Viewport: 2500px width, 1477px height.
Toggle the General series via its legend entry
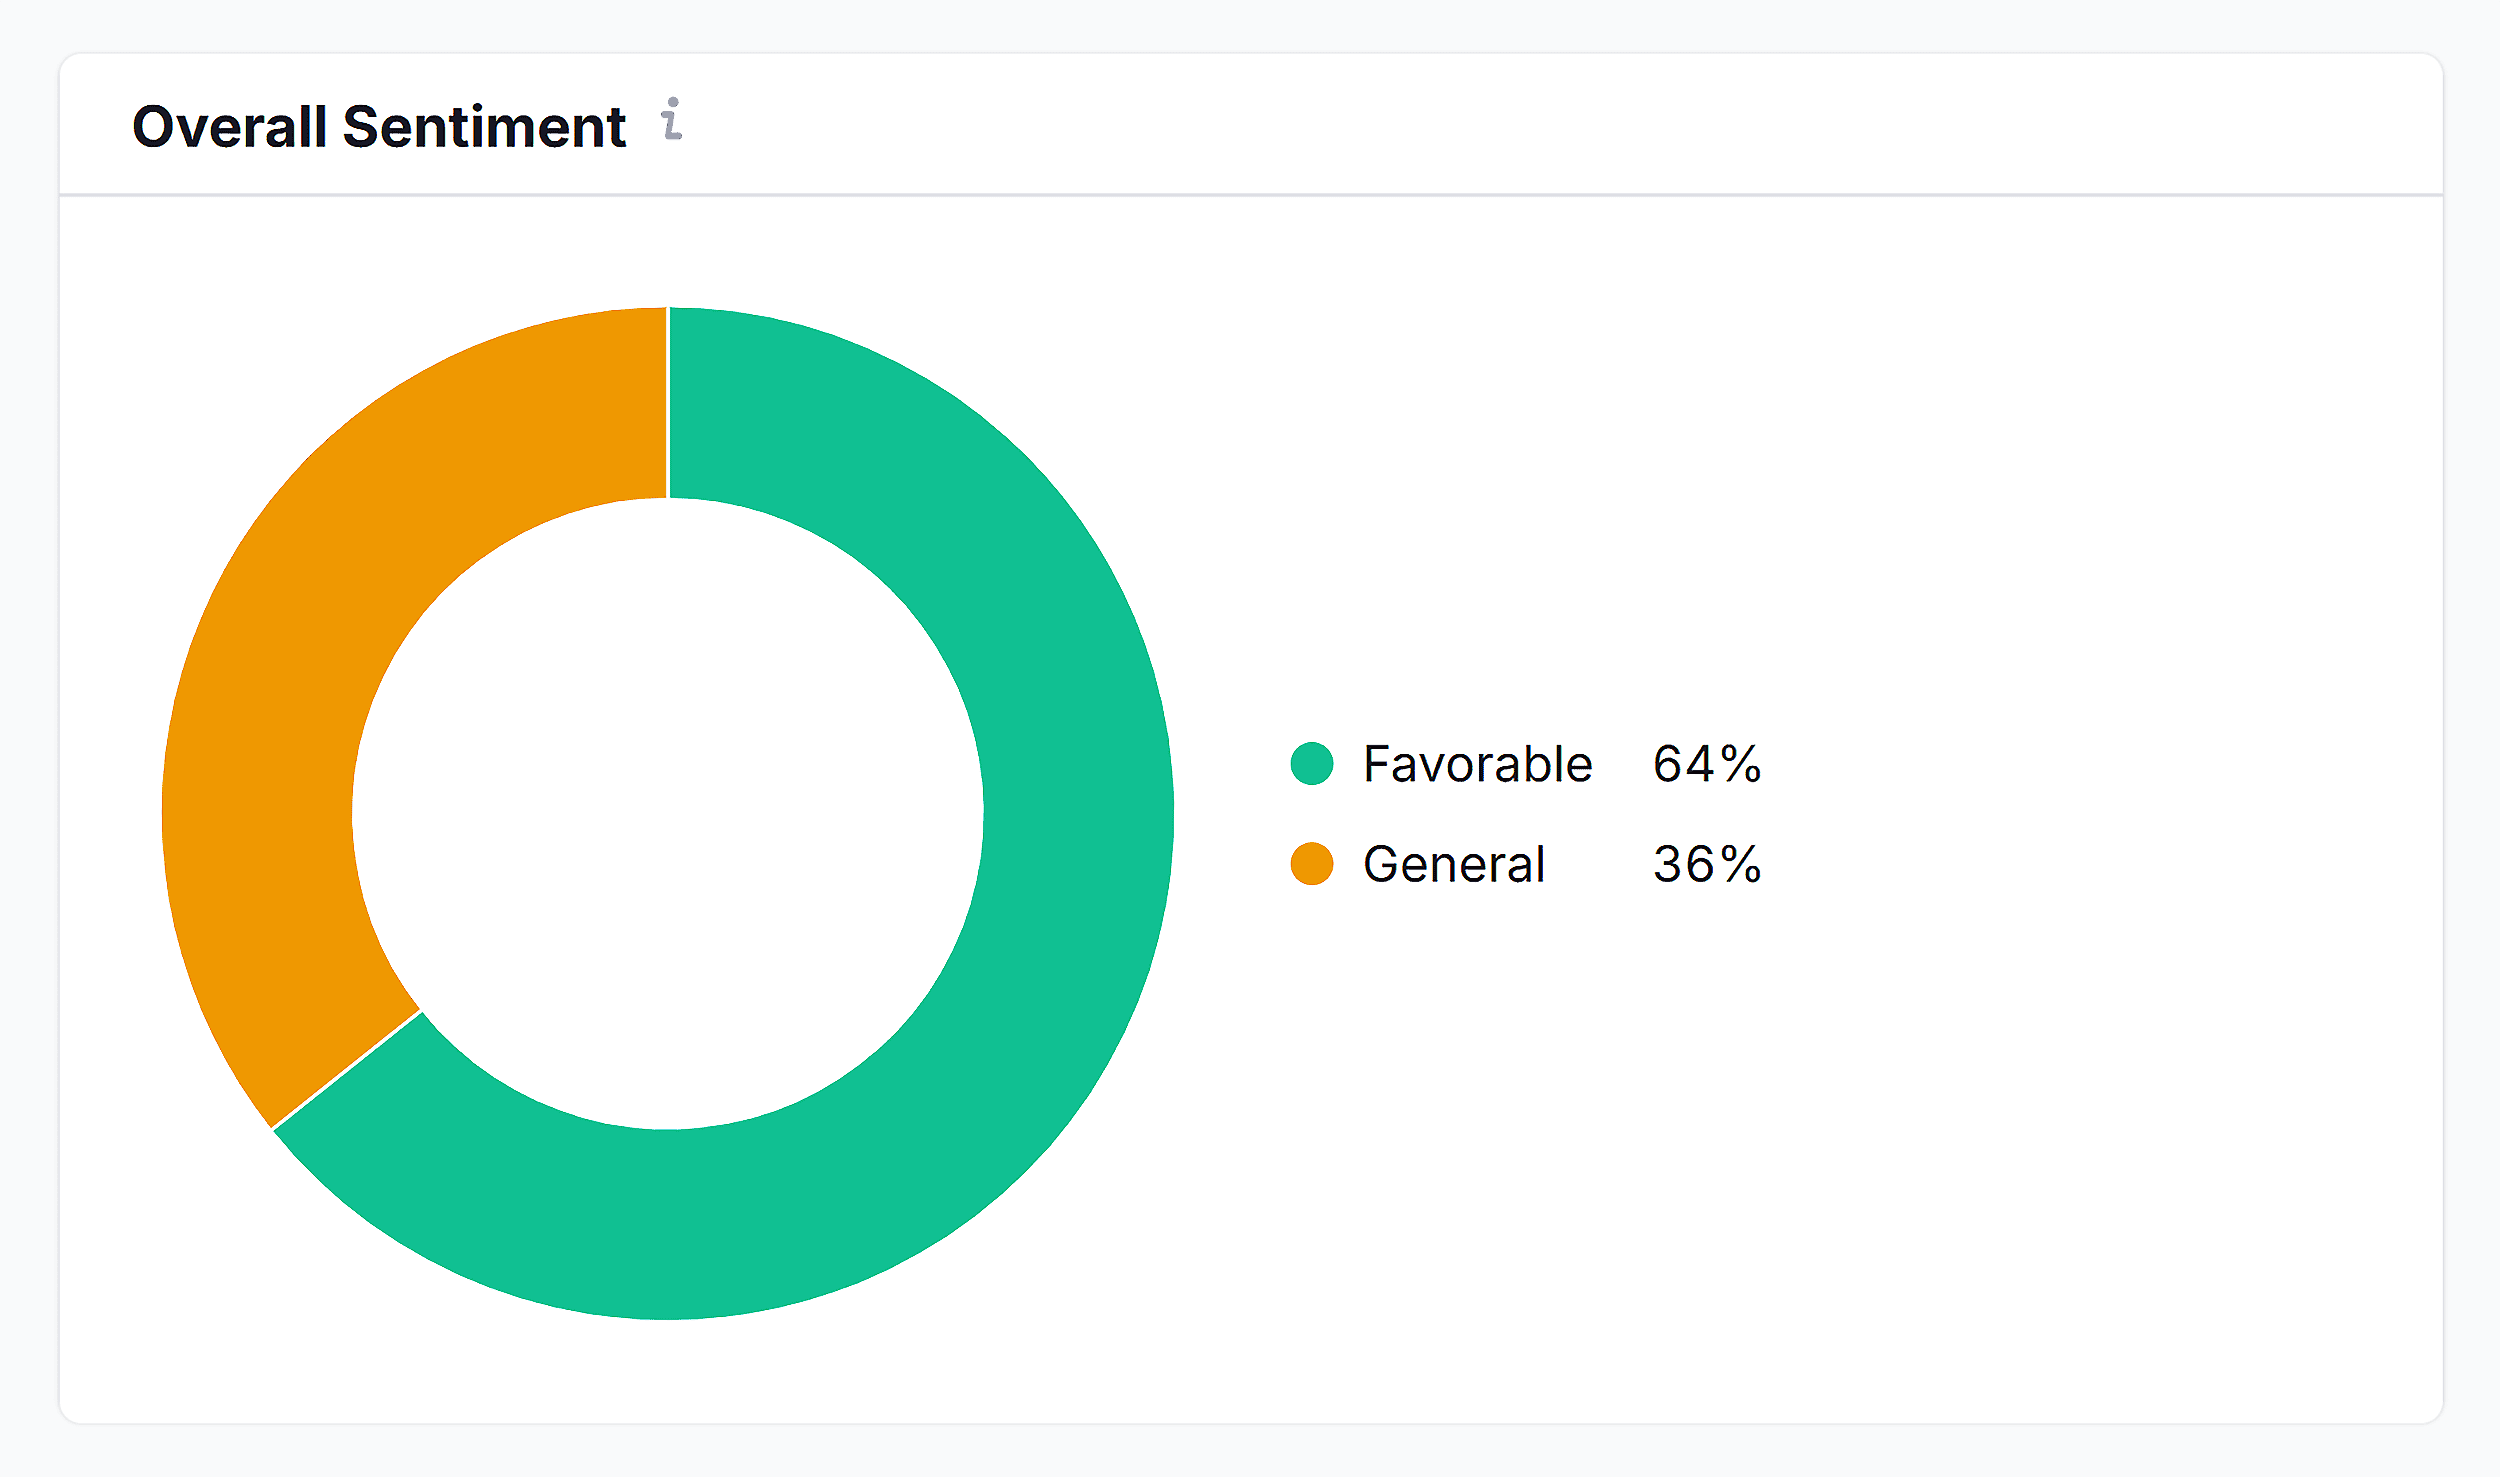point(1455,864)
